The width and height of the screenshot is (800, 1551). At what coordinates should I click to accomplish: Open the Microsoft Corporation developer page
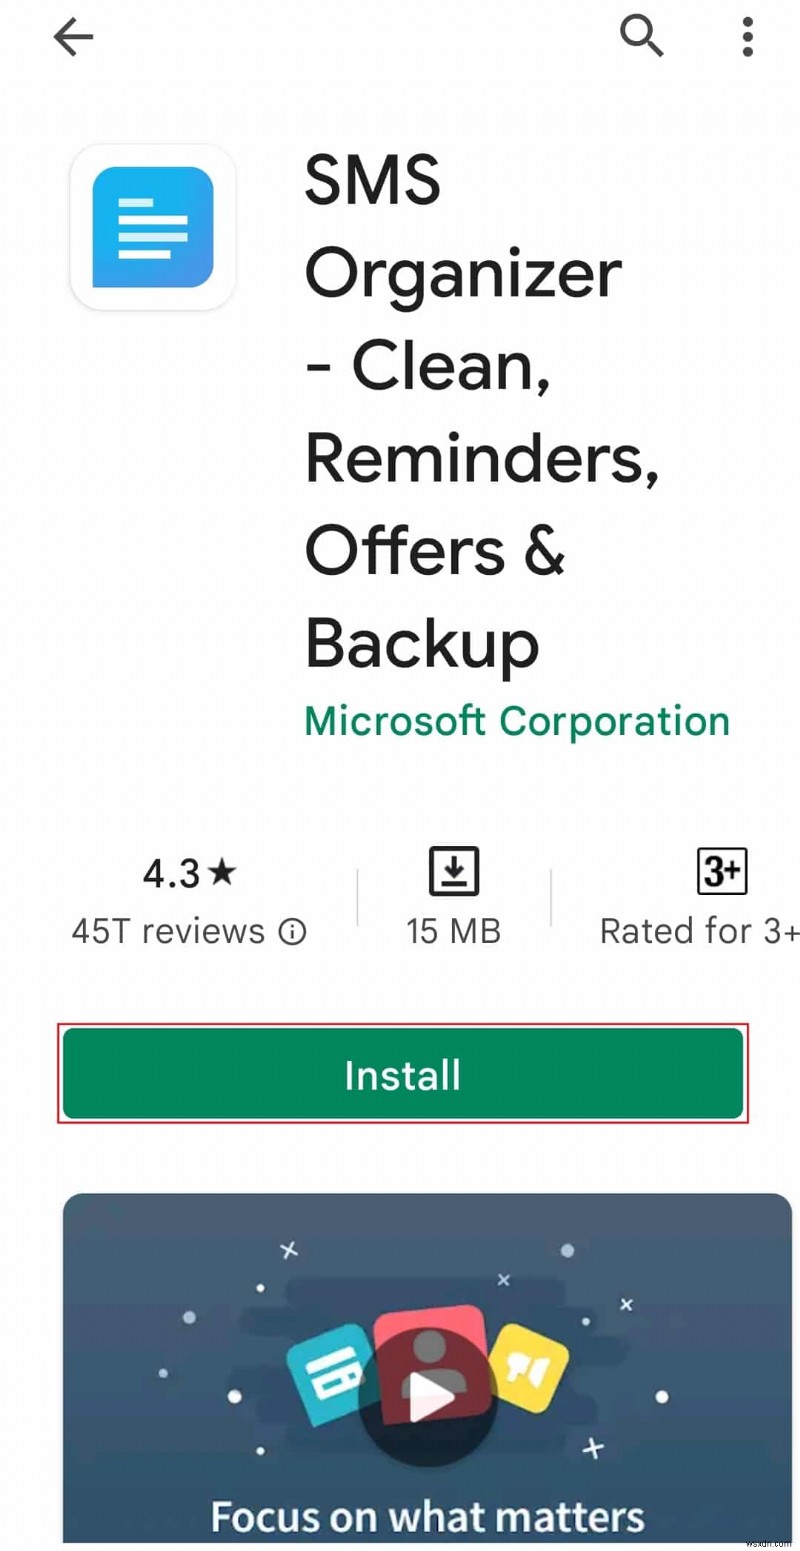516,721
